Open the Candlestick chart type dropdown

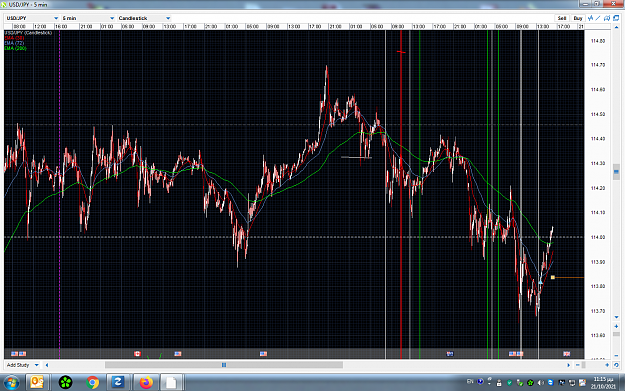[x=144, y=18]
